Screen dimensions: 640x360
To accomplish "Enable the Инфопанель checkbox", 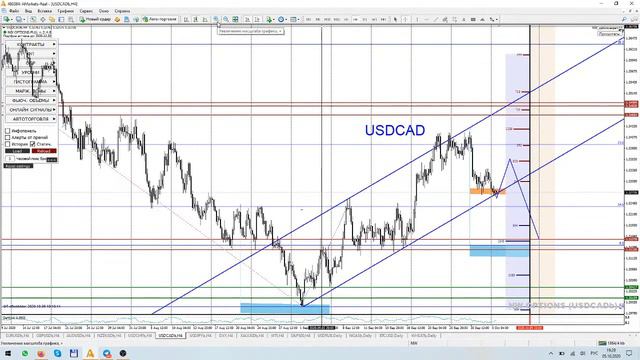I will 8,131.
